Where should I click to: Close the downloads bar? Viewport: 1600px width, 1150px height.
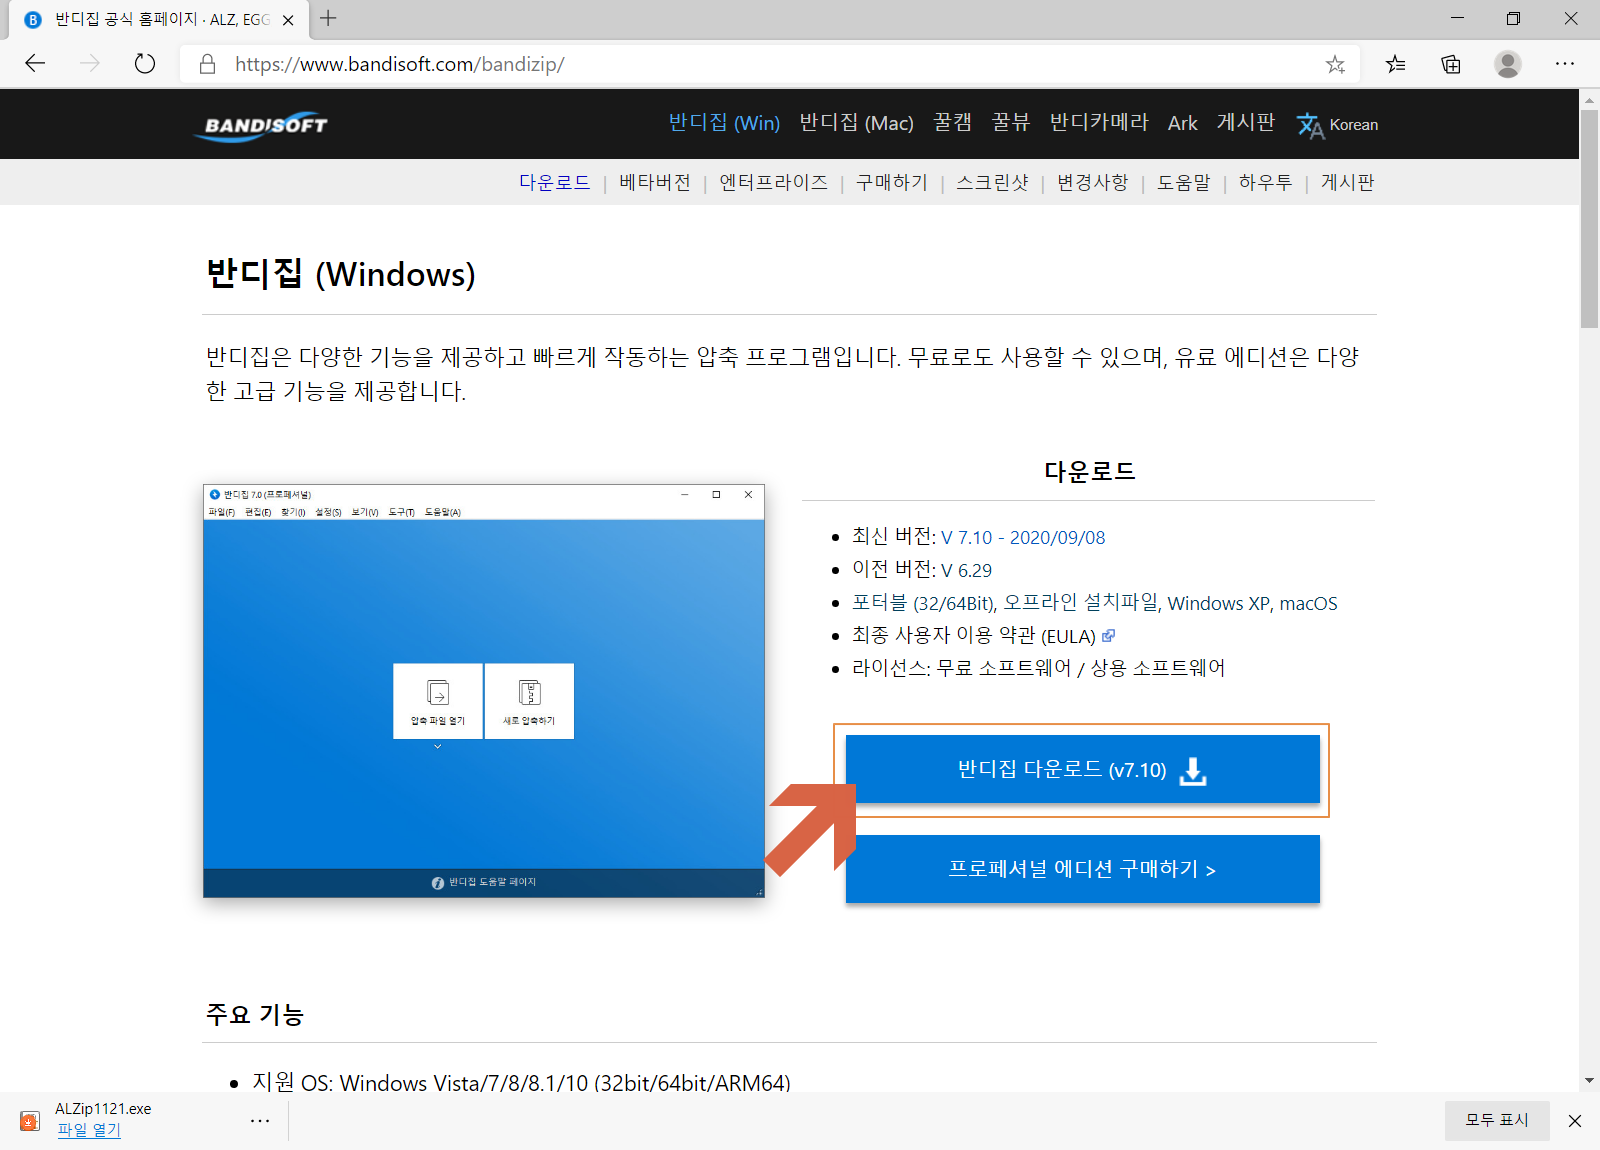point(1575,1121)
